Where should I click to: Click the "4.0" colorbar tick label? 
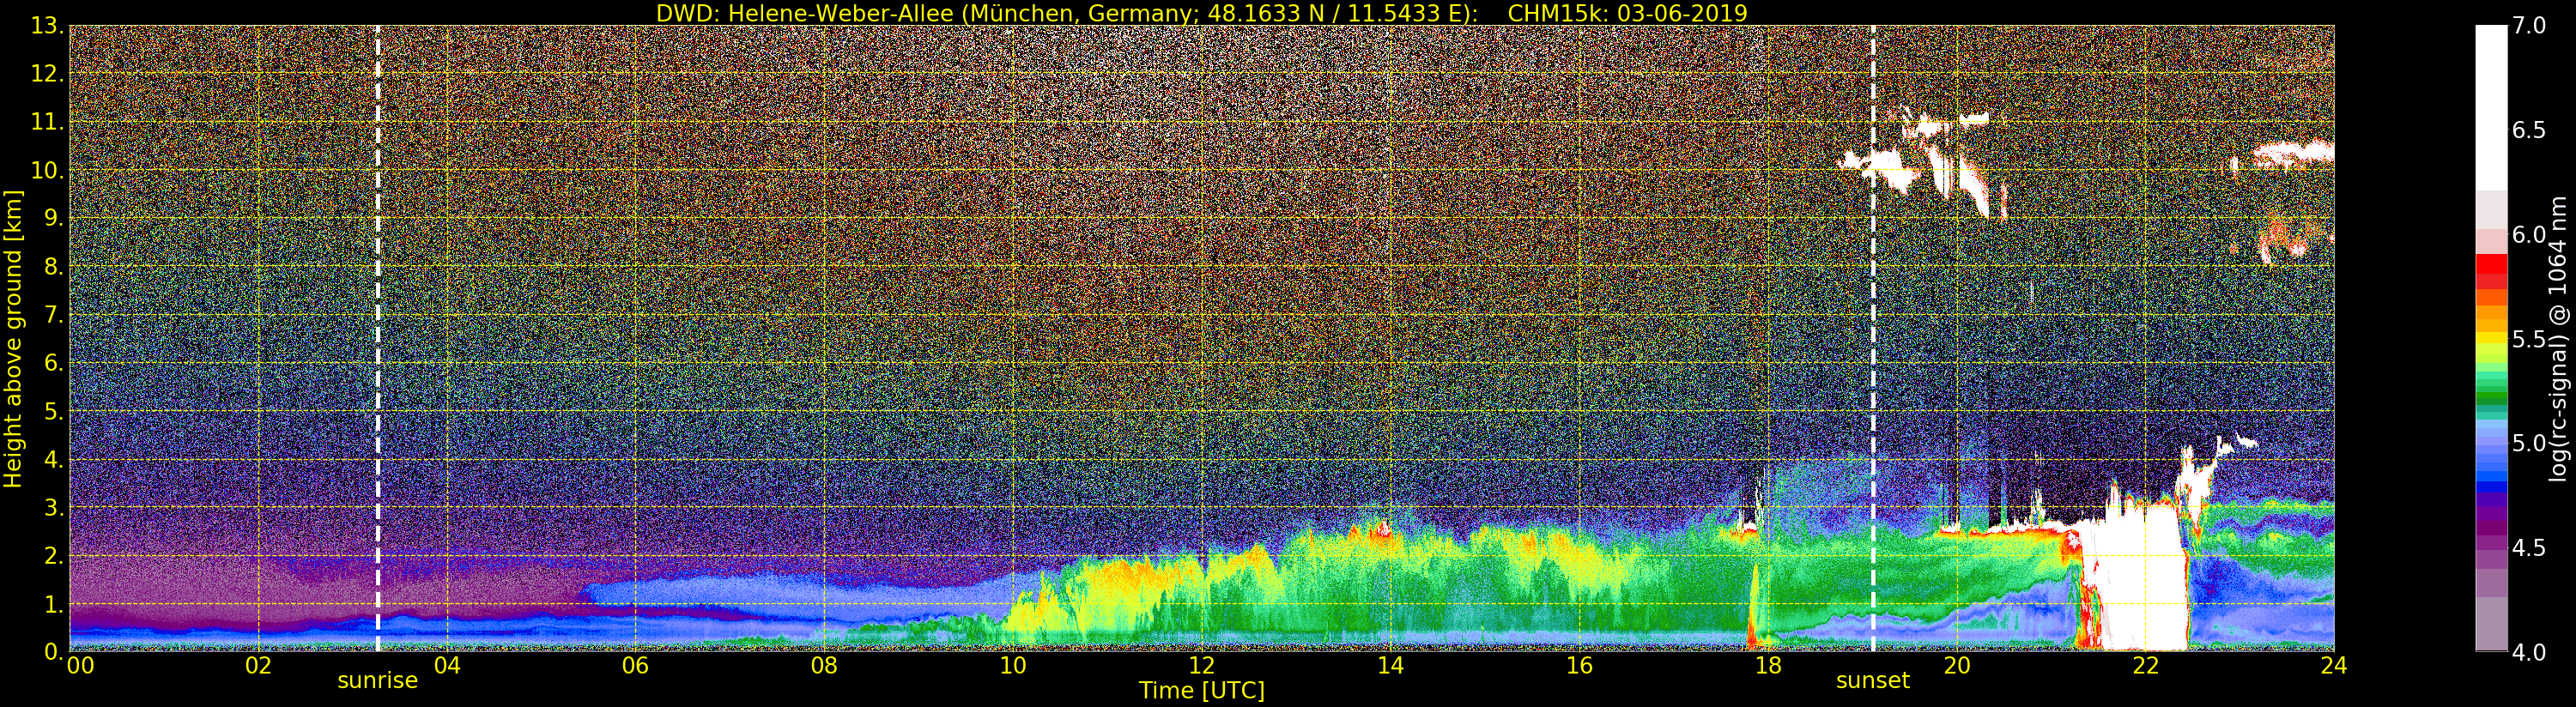tap(2529, 652)
